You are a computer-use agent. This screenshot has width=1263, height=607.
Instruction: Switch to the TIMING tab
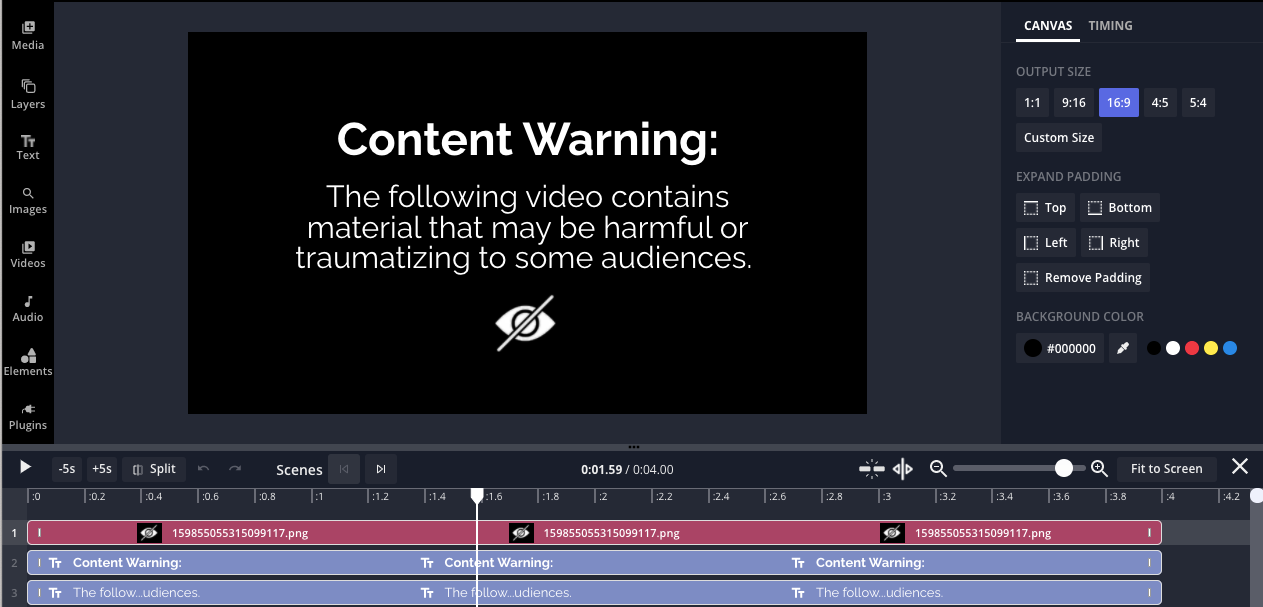point(1110,26)
